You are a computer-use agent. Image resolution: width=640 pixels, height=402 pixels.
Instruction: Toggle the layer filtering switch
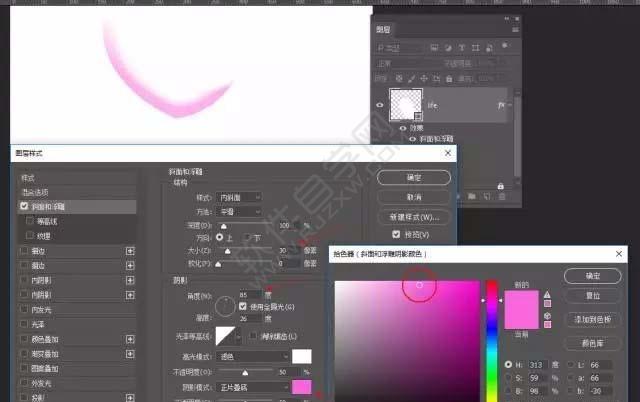(505, 46)
